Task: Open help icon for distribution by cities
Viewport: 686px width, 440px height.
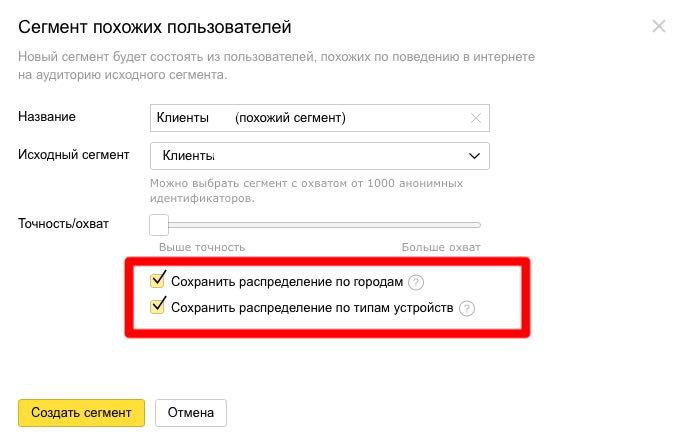Action: coord(416,283)
